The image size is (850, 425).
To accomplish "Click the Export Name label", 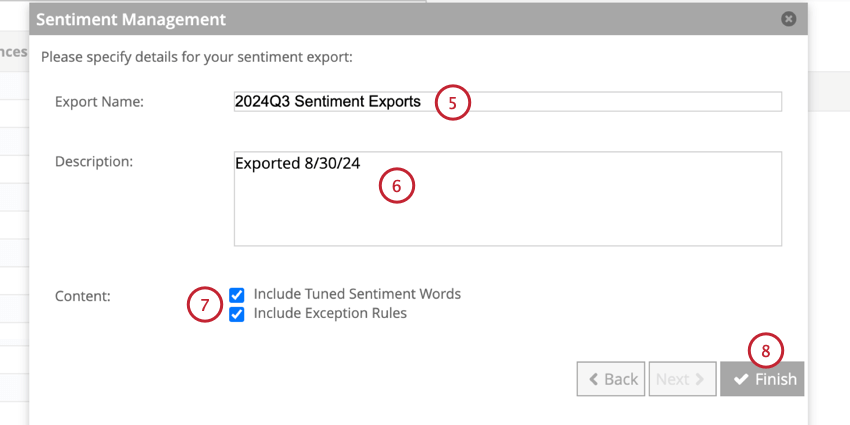I will pos(100,102).
